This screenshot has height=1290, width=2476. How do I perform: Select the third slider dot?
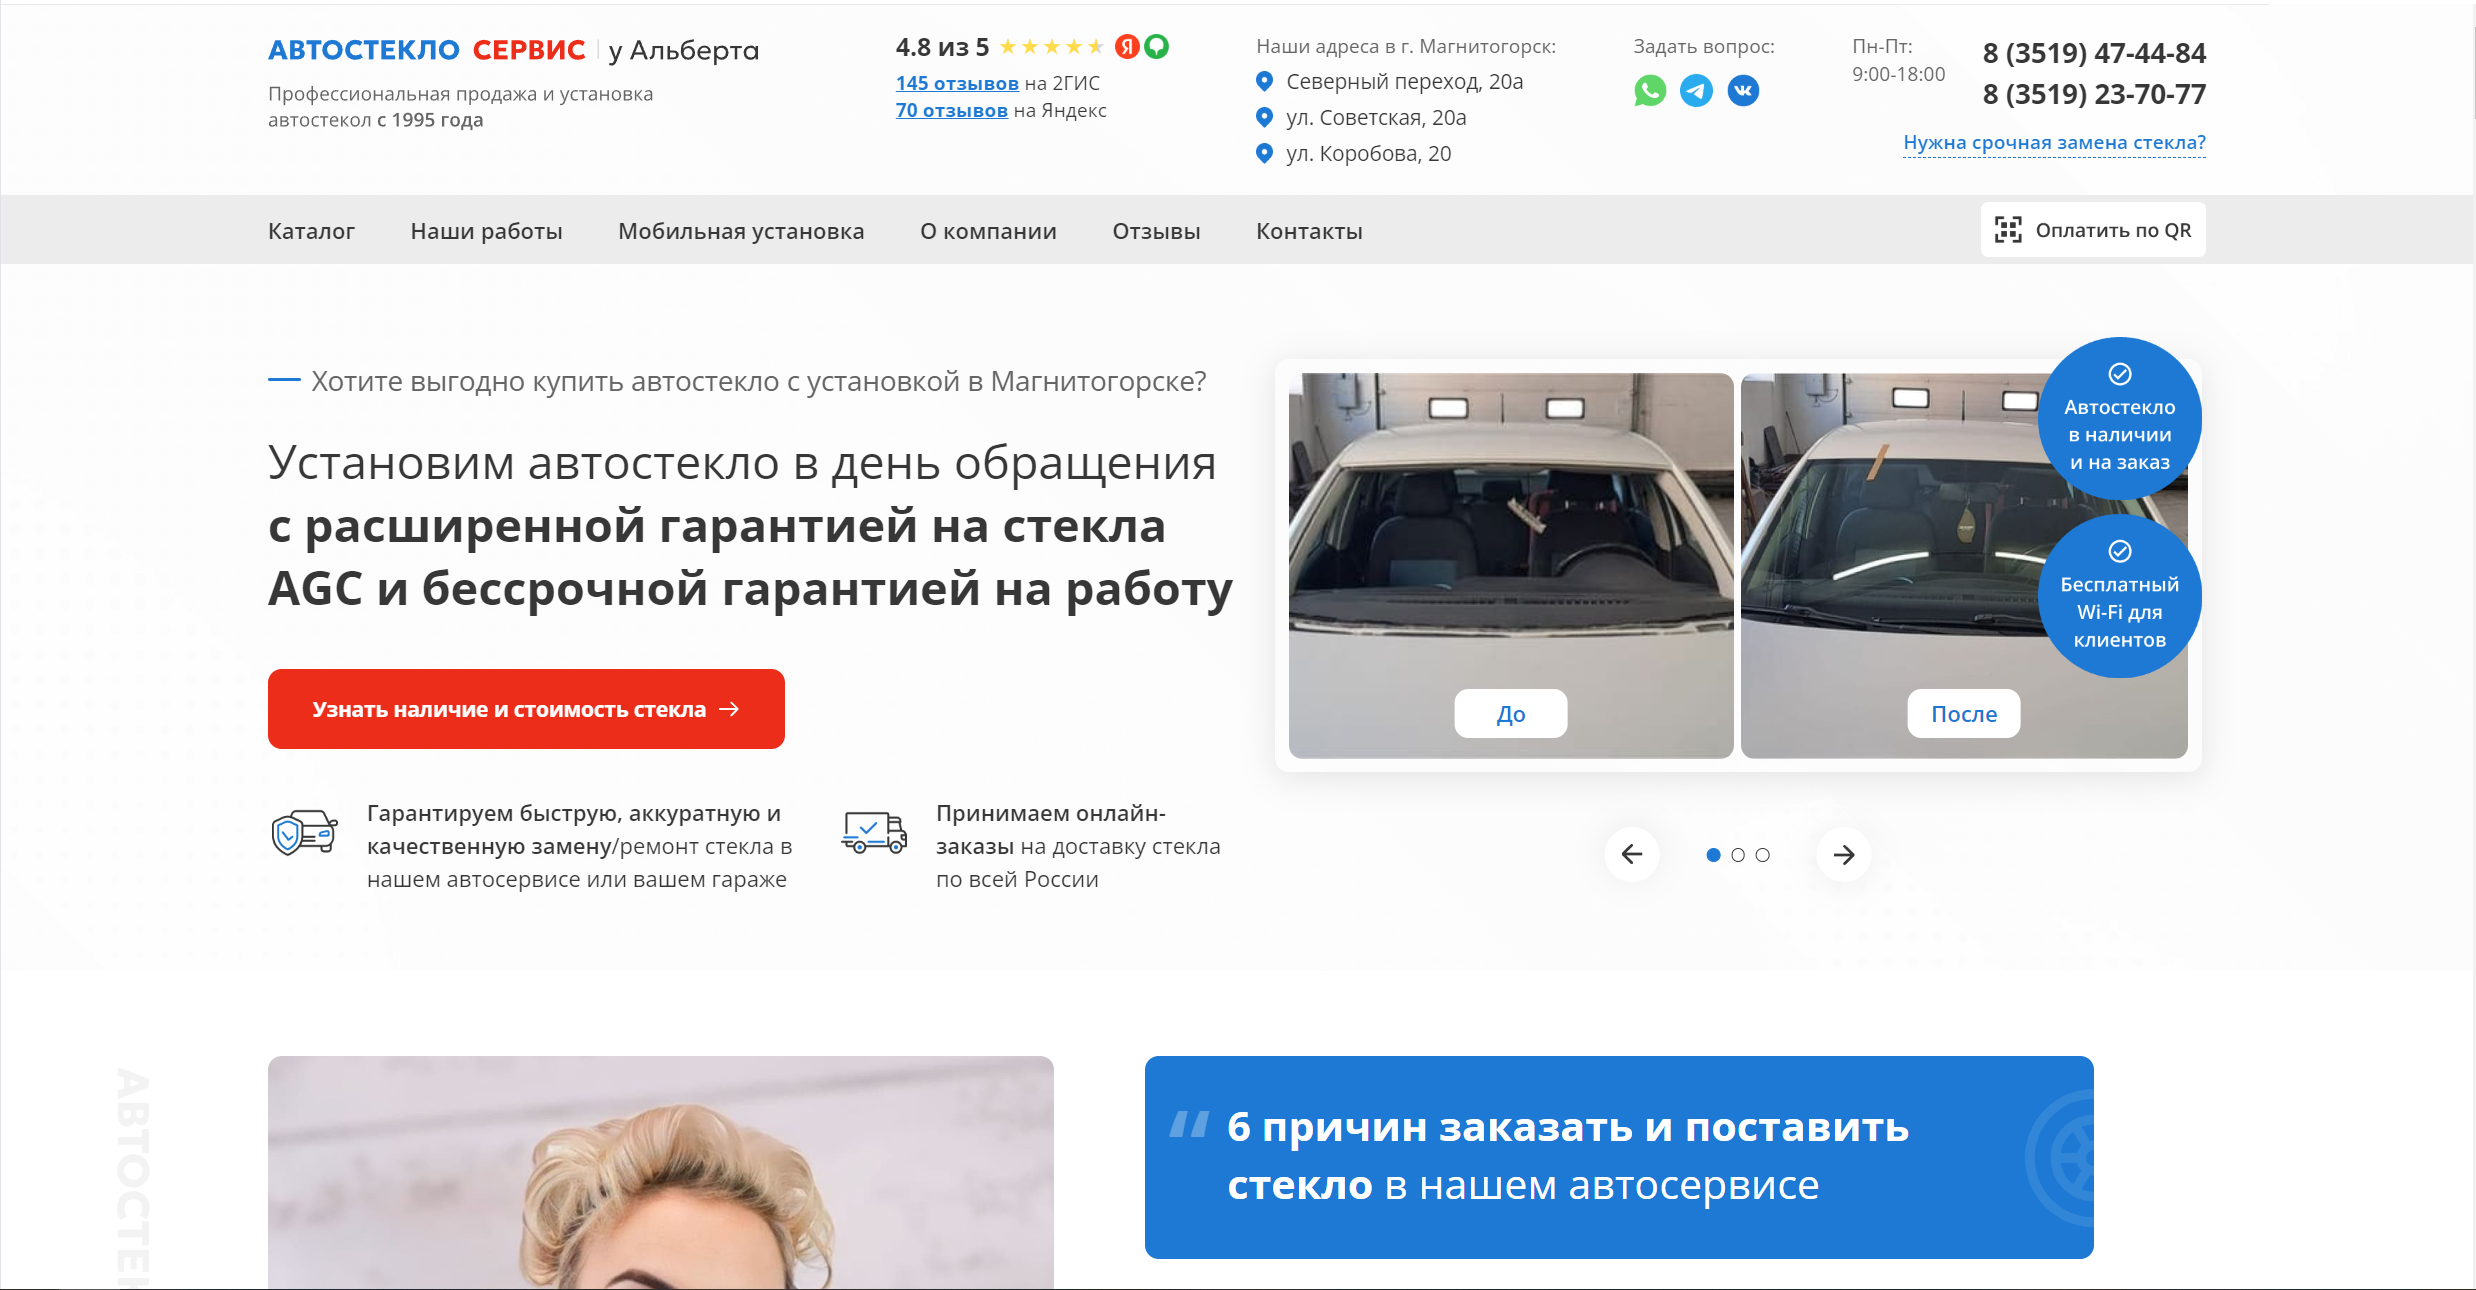pyautogui.click(x=1763, y=855)
